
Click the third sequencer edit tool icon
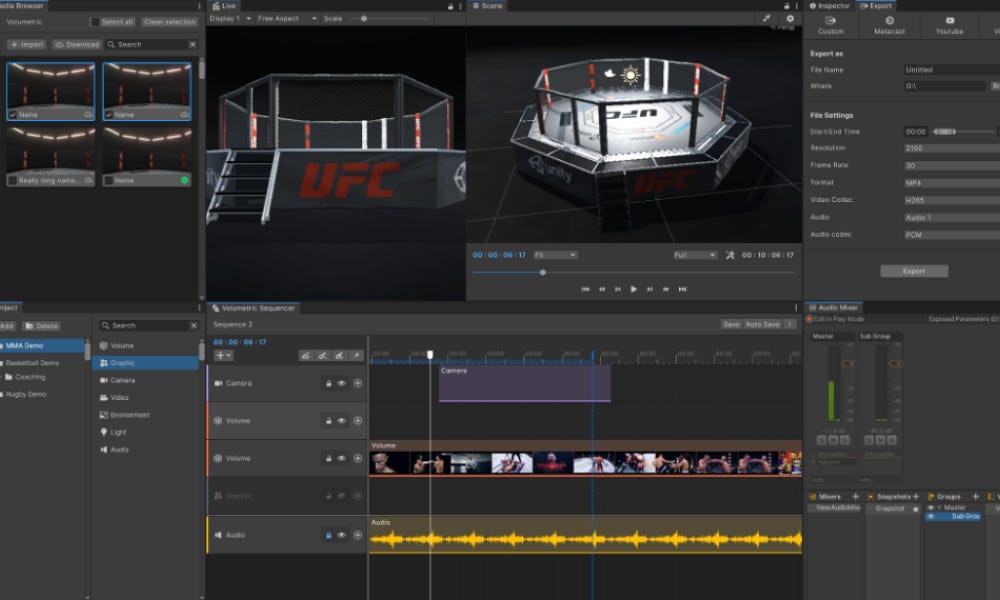(x=339, y=356)
